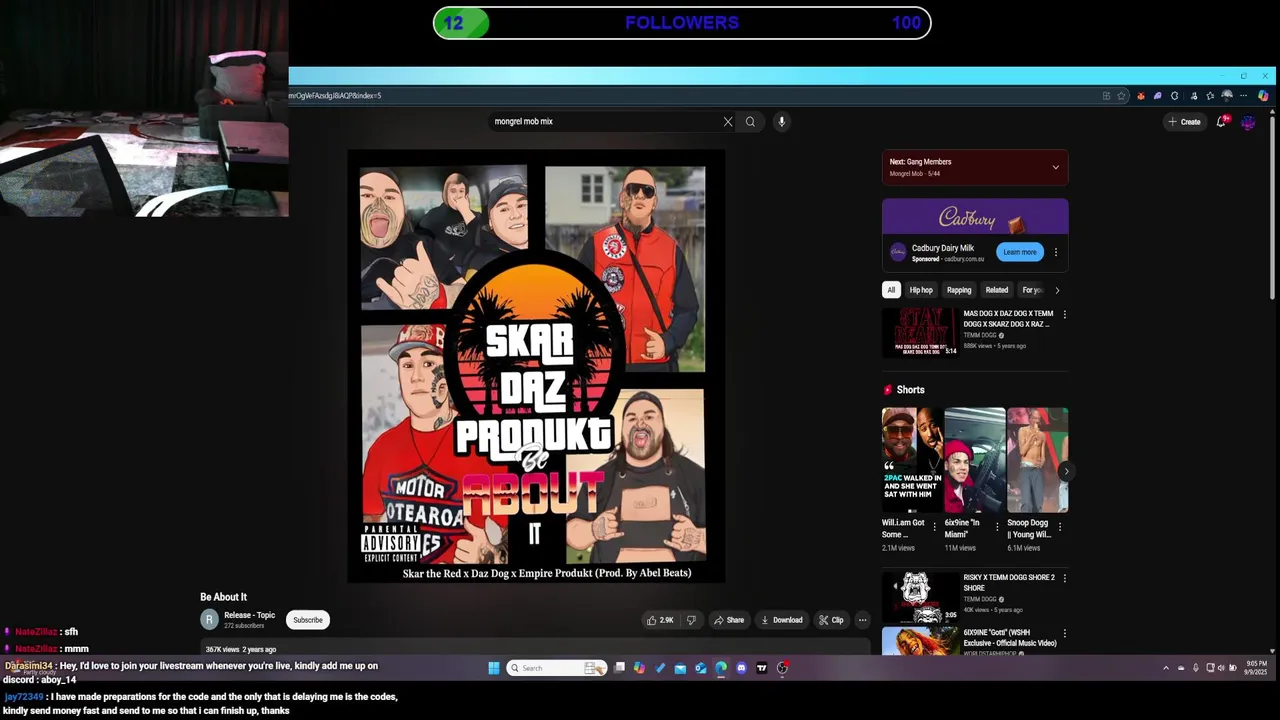Image resolution: width=1280 pixels, height=720 pixels.
Task: Show next shorts with the right arrow
Action: point(1066,471)
